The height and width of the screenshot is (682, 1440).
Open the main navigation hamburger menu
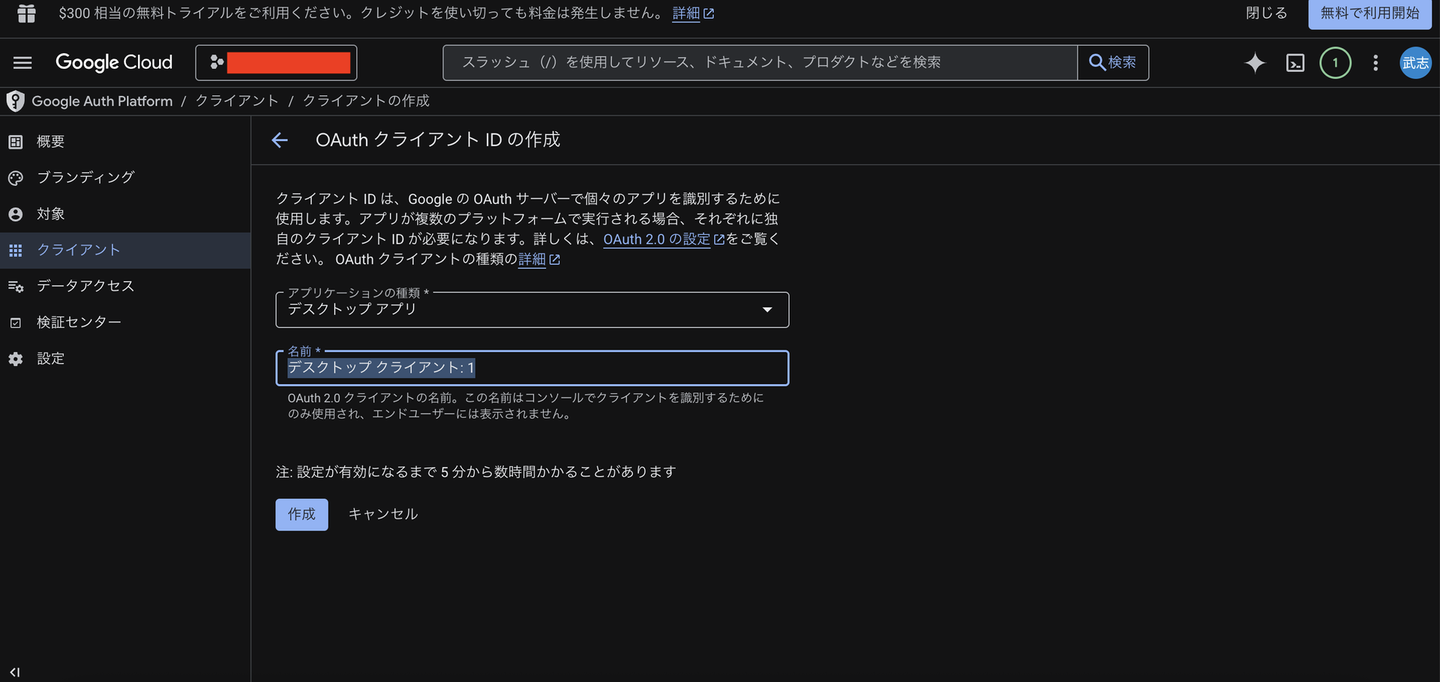click(23, 62)
